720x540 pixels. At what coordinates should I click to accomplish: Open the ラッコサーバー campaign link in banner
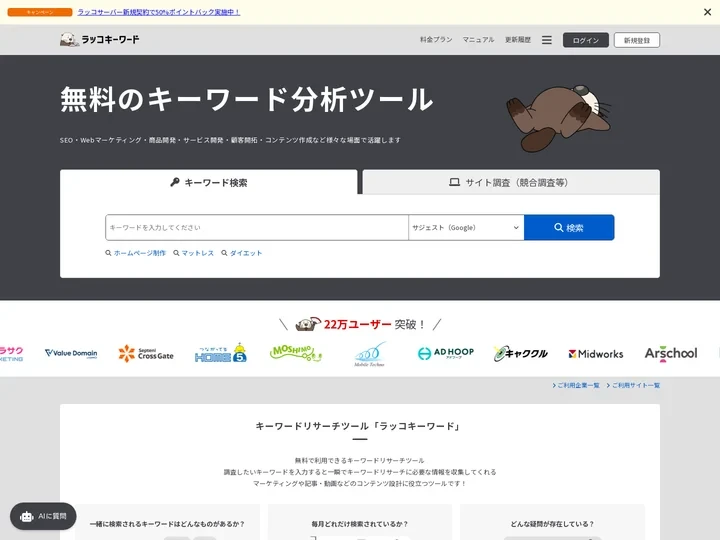tap(158, 12)
